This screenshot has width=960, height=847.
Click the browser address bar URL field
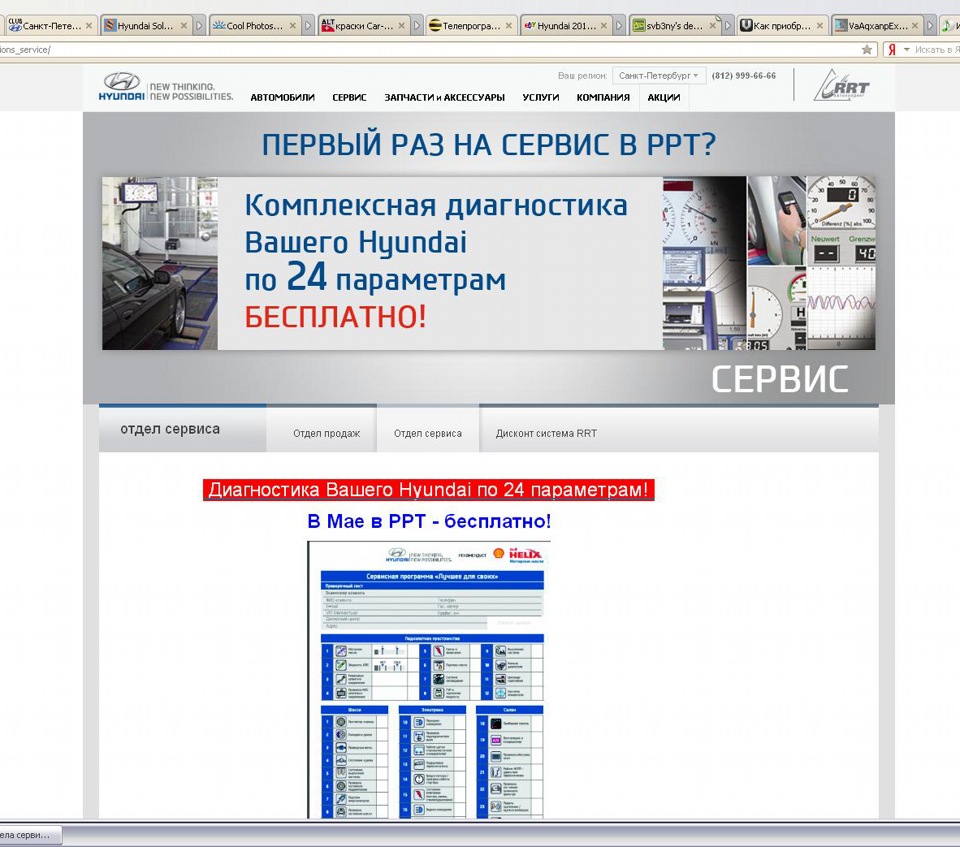point(400,47)
